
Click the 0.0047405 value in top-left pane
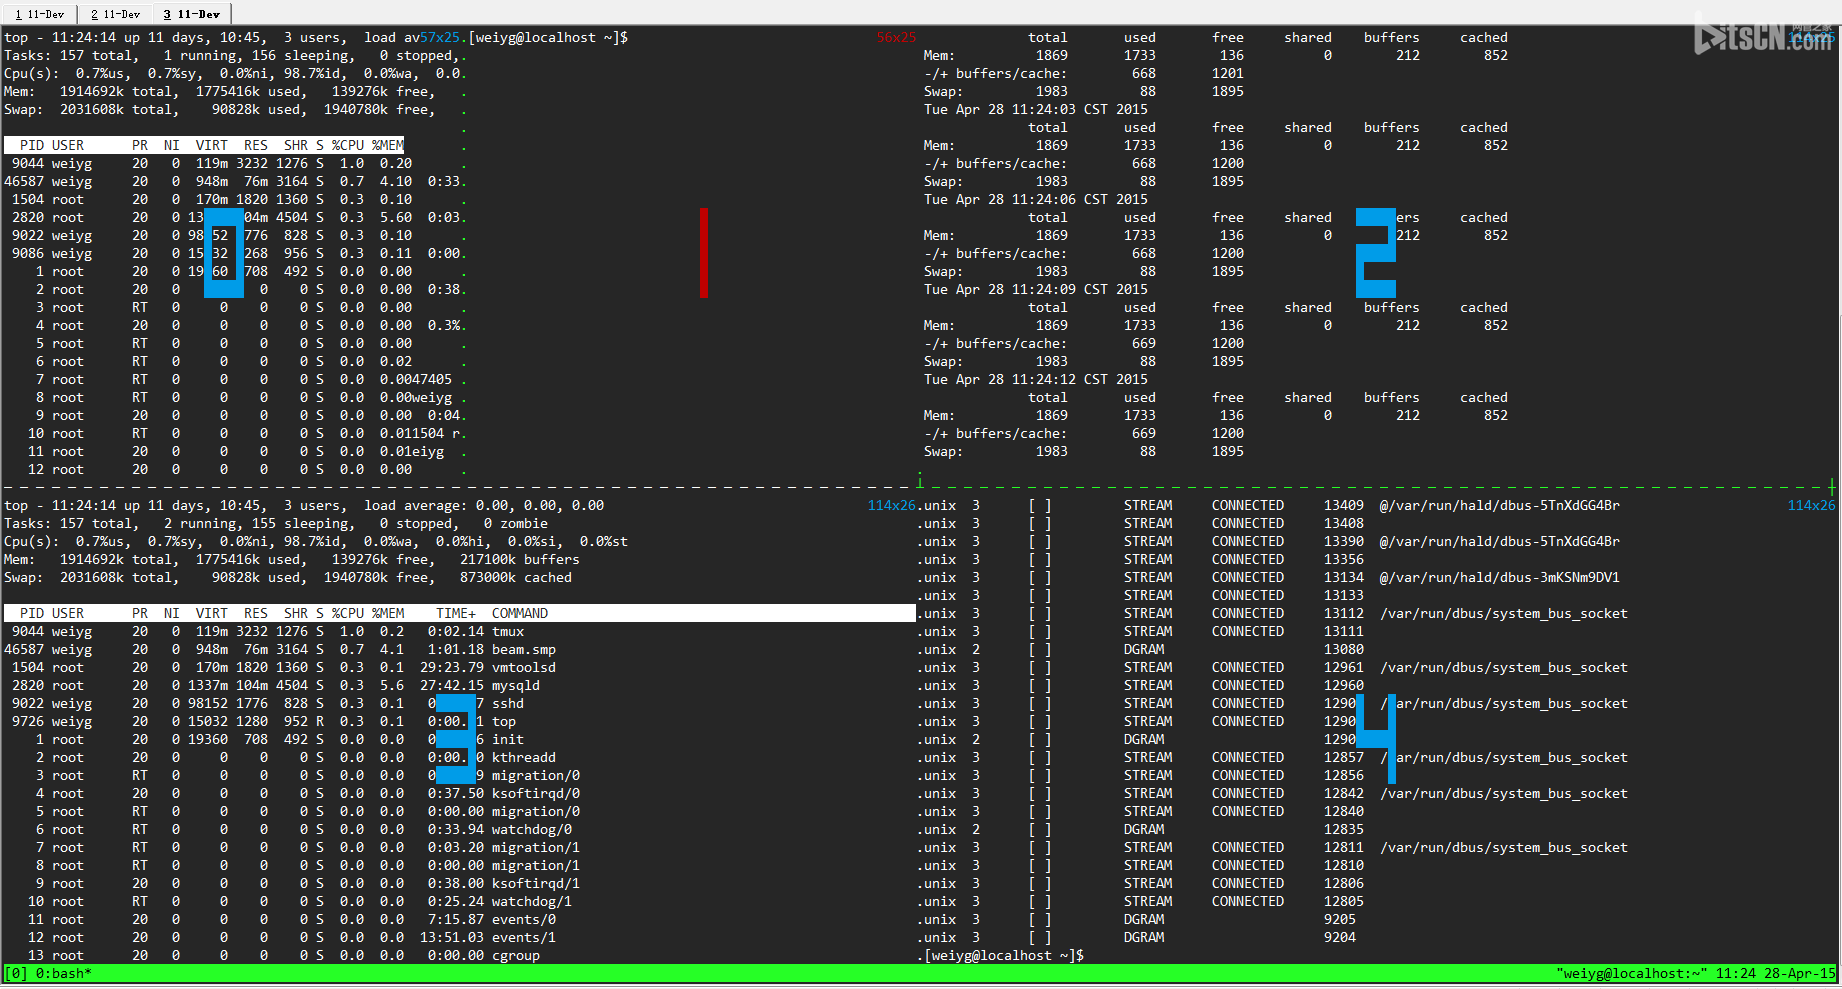pos(416,380)
